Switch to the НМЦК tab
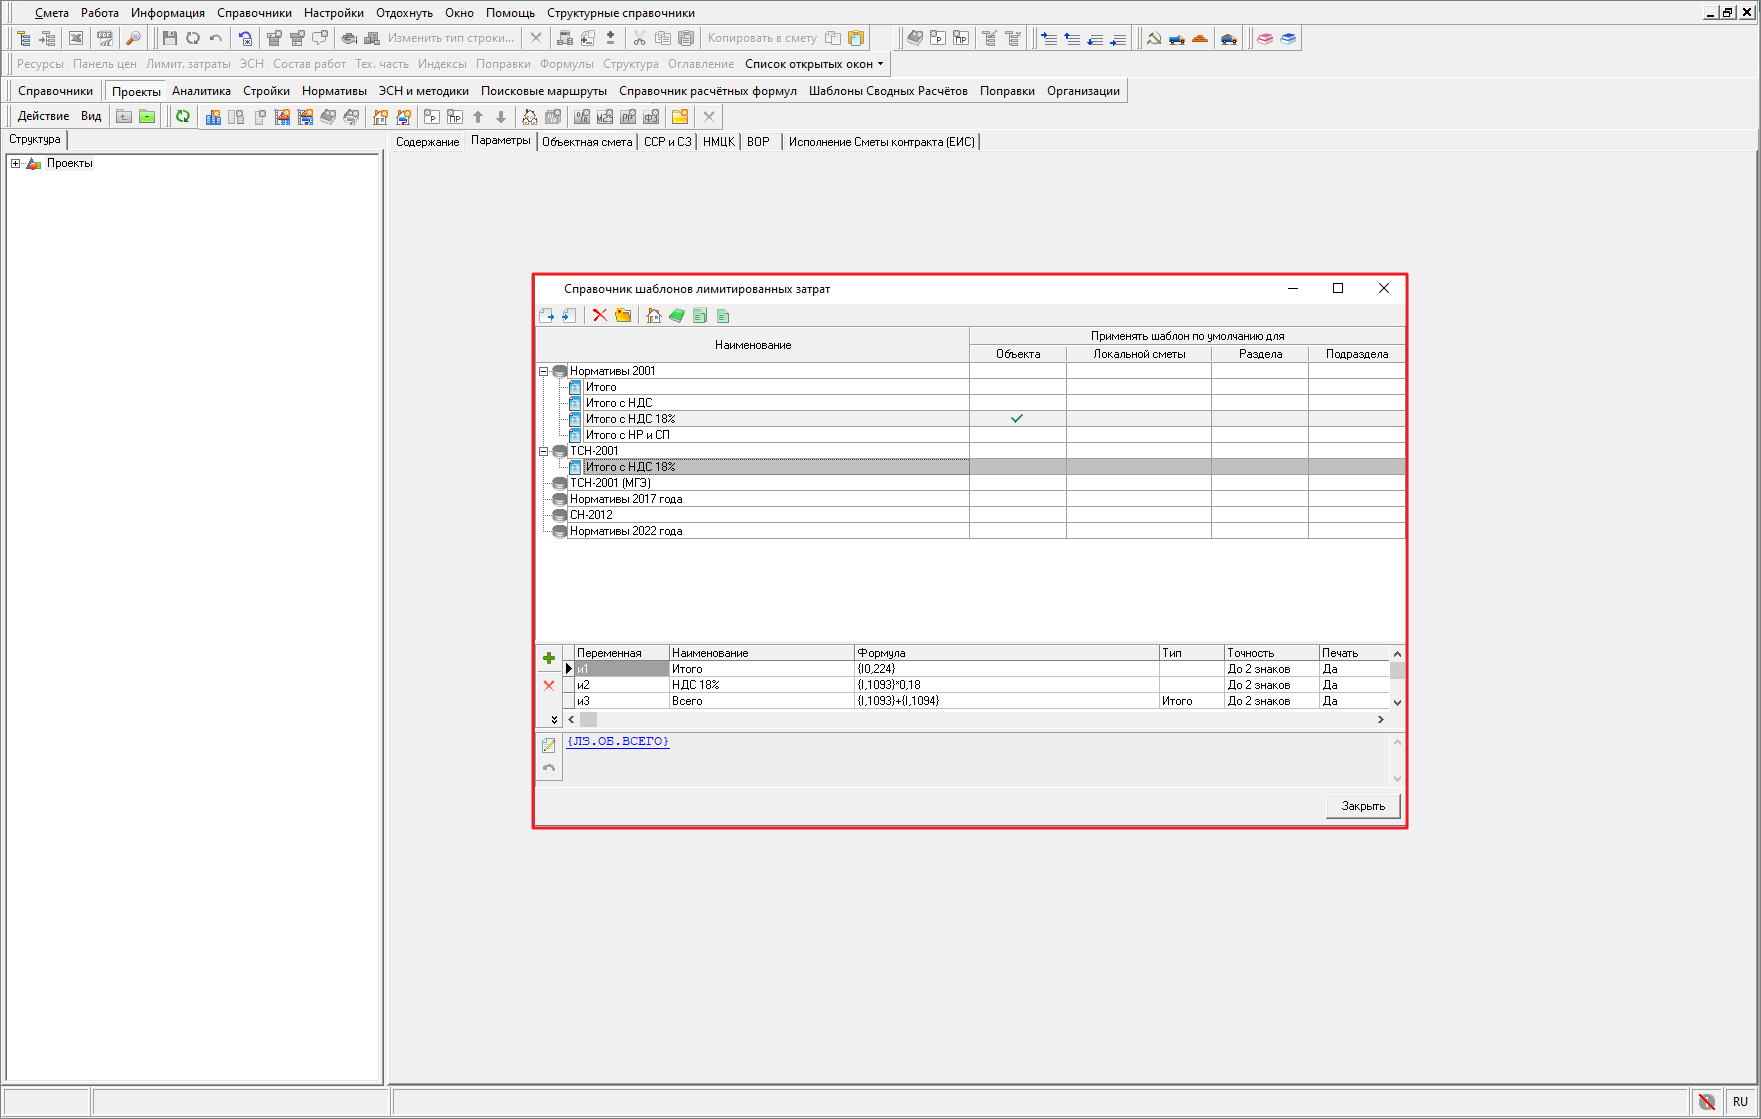This screenshot has height=1119, width=1761. (x=718, y=142)
